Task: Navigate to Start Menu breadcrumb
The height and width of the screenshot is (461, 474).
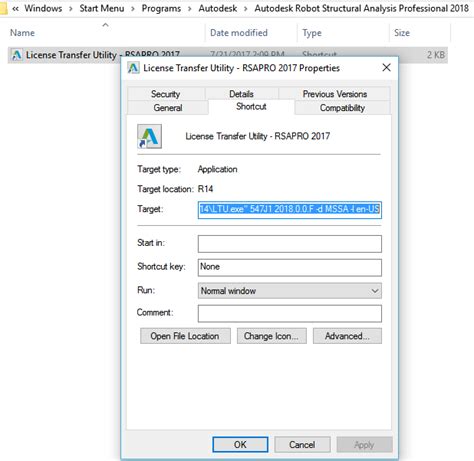Action: click(102, 8)
